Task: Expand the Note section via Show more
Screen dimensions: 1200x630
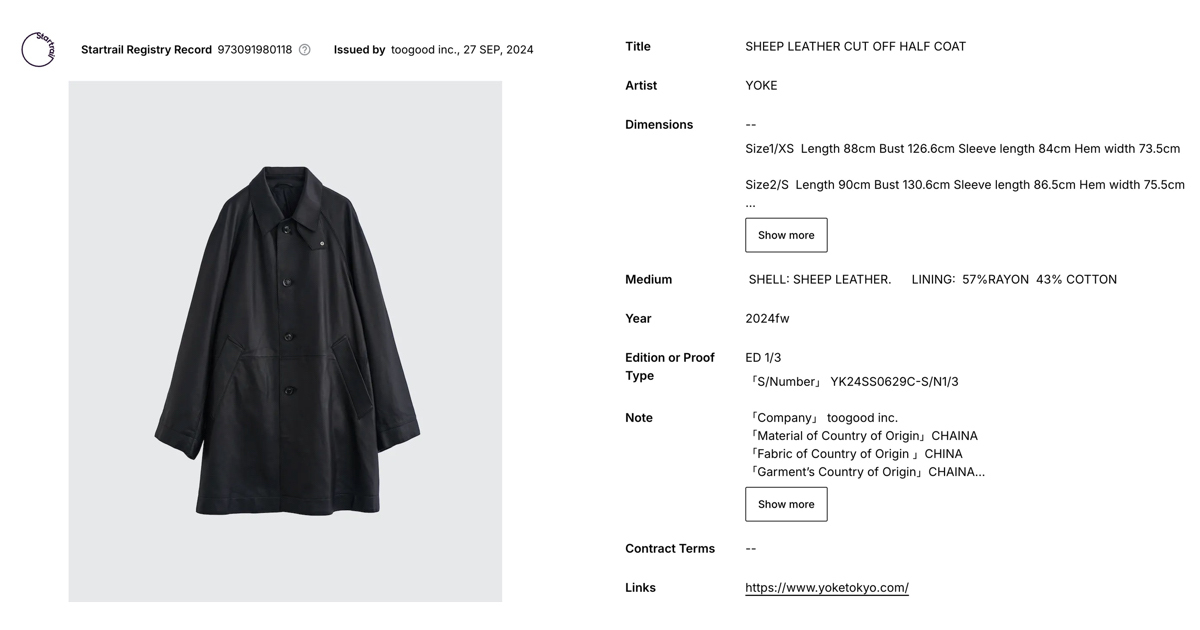Action: (786, 504)
